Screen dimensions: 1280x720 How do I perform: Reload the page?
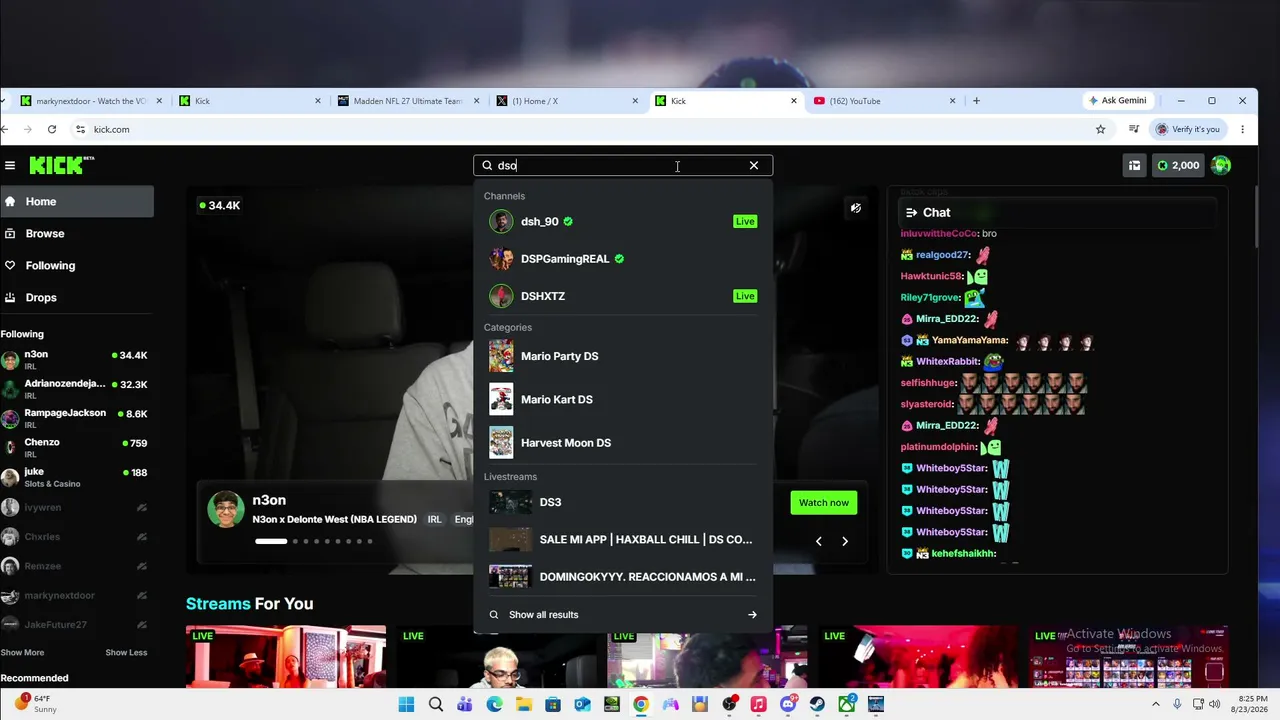click(x=52, y=129)
